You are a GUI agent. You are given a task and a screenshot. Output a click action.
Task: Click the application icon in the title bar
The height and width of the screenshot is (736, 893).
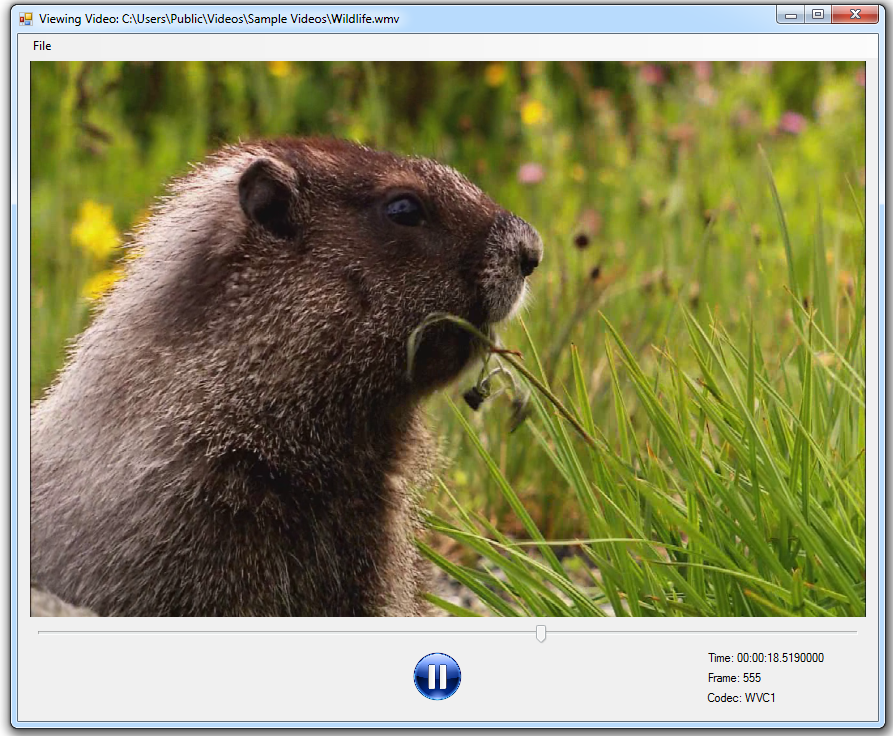tap(26, 19)
